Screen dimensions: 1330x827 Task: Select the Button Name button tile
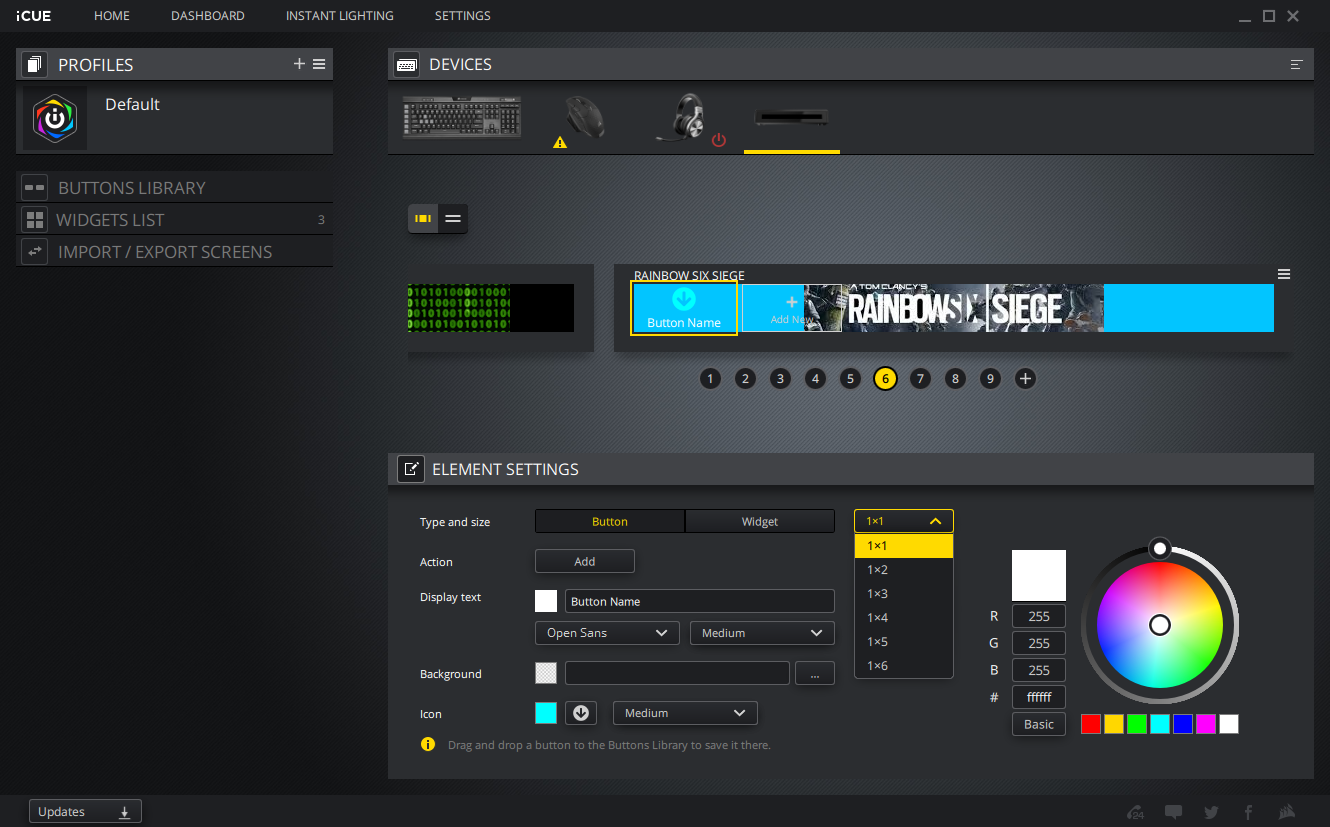[685, 308]
